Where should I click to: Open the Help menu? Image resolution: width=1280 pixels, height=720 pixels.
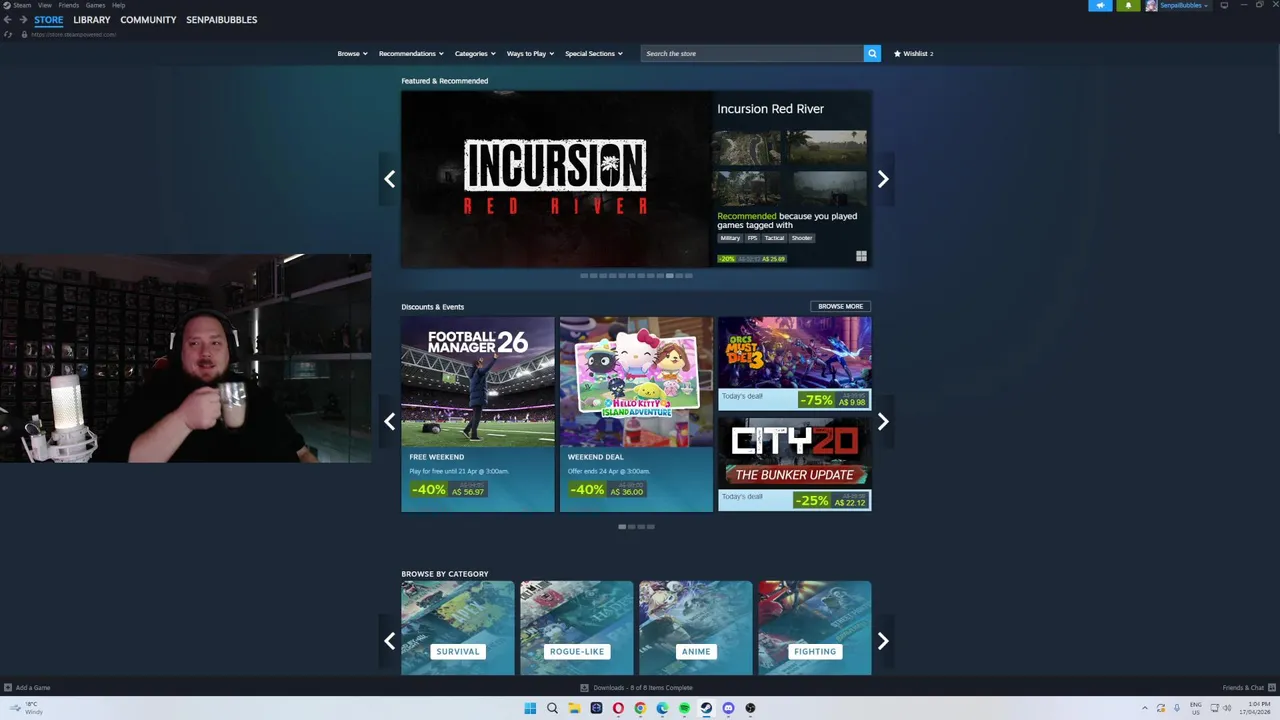coord(118,5)
